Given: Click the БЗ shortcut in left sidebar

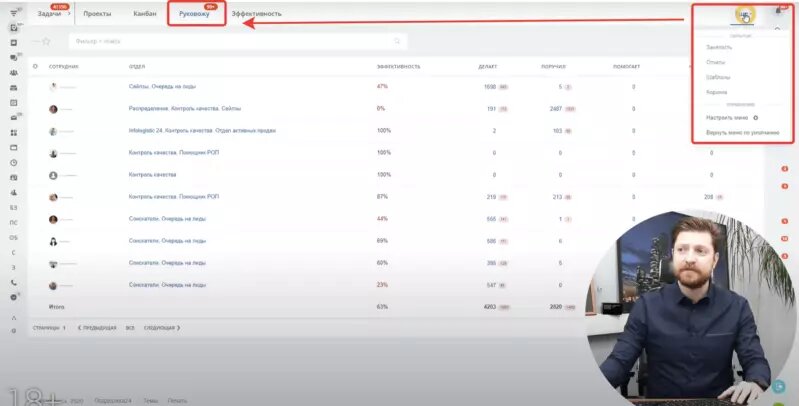Looking at the screenshot, I should [x=14, y=208].
